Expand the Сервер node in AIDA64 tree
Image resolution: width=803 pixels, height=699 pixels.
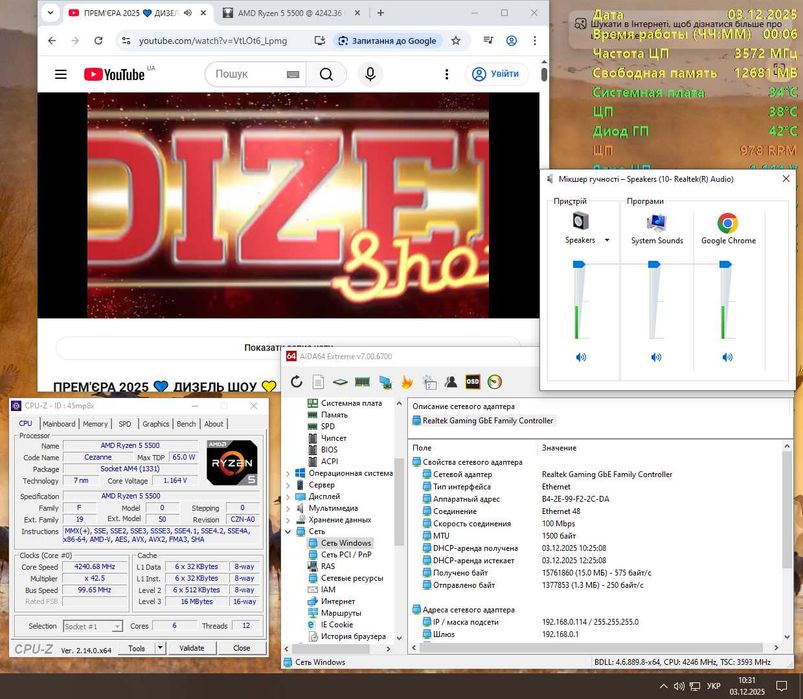point(288,485)
